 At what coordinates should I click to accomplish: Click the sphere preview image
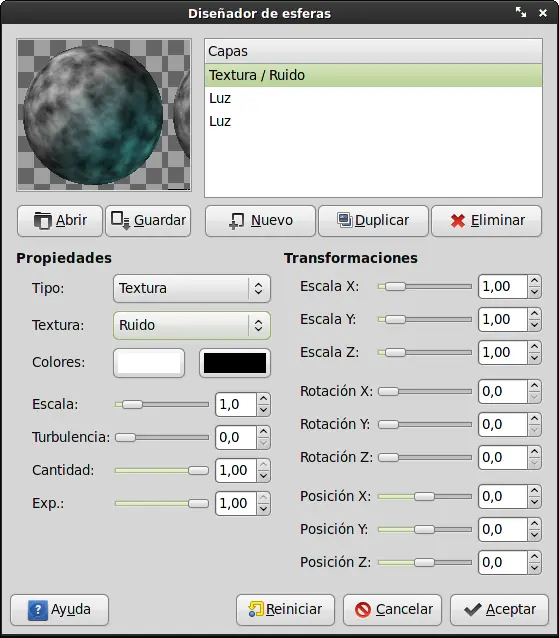click(104, 115)
